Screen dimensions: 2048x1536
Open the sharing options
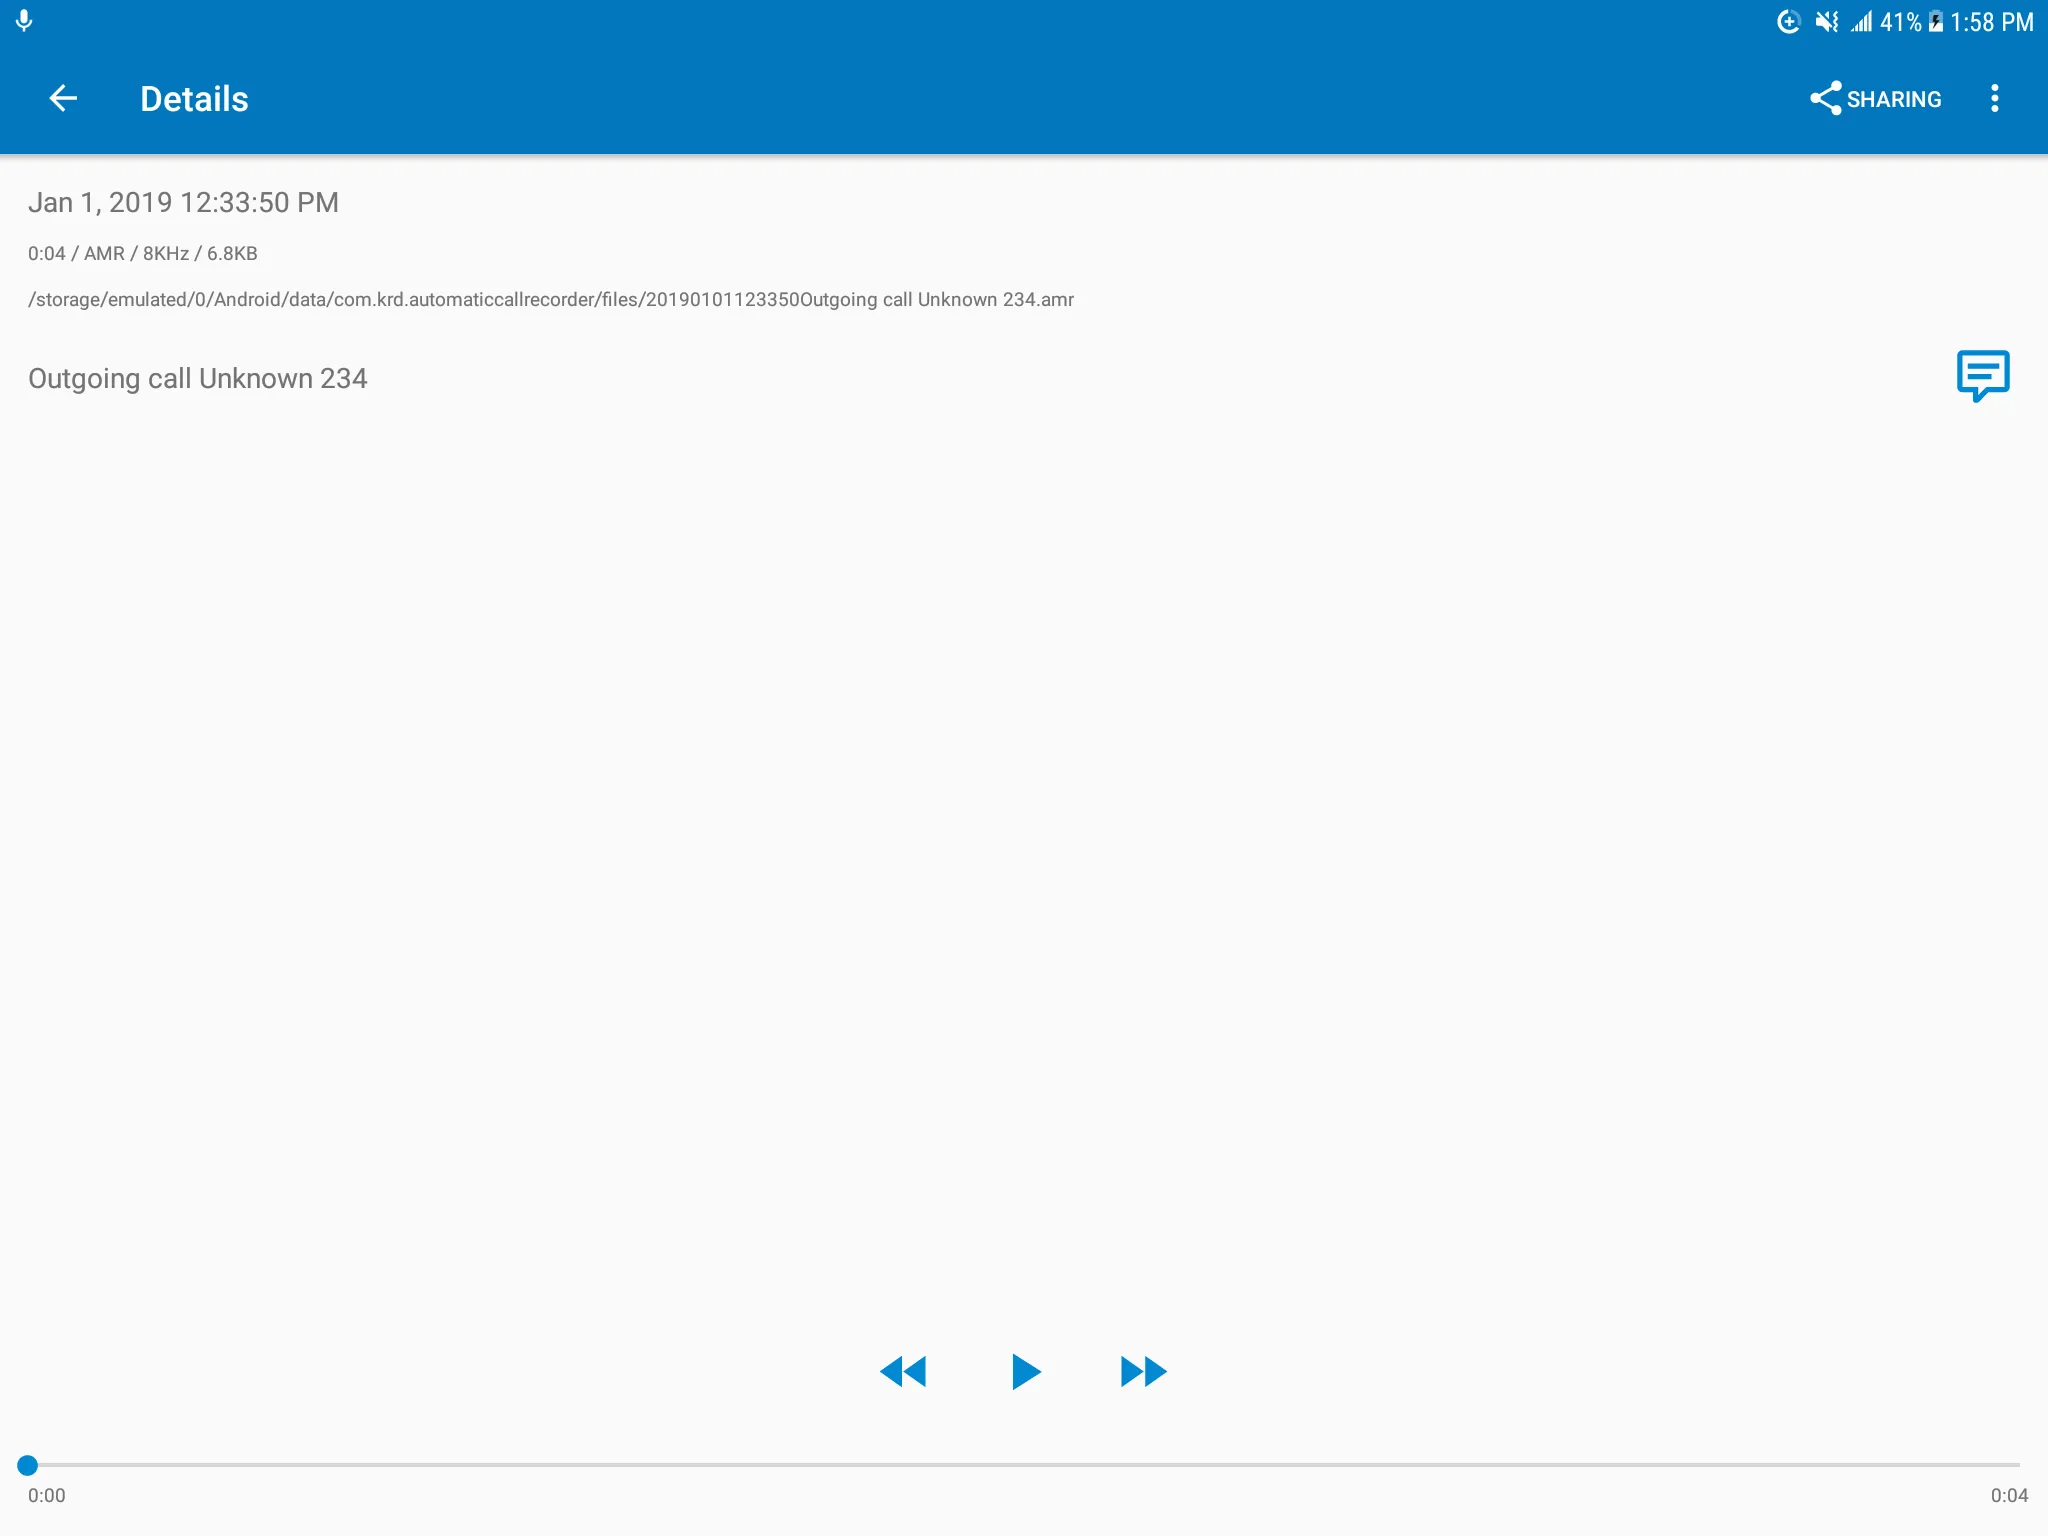click(1874, 97)
